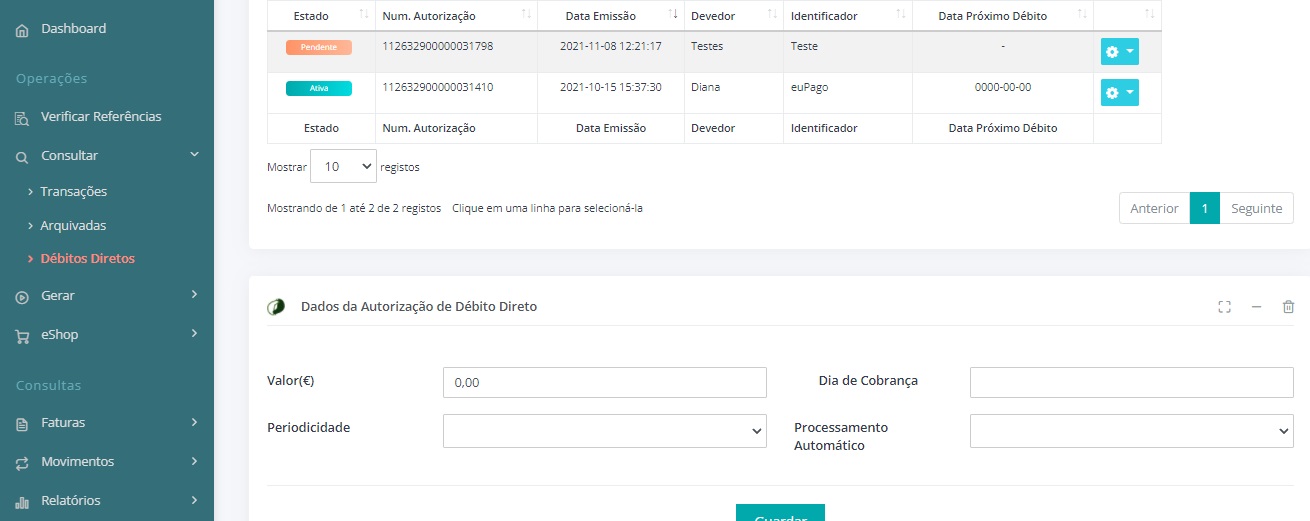Click the Verificar Referências search icon

click(x=22, y=118)
